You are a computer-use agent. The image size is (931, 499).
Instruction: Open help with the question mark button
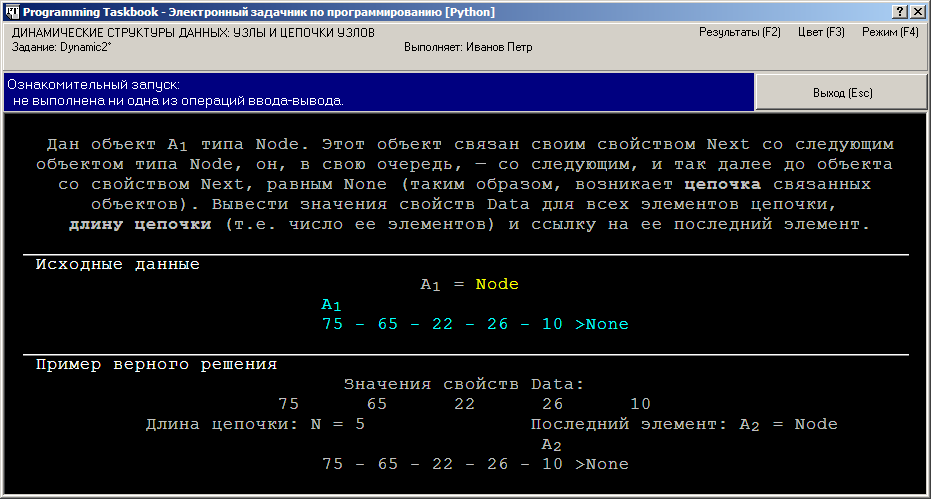click(900, 11)
